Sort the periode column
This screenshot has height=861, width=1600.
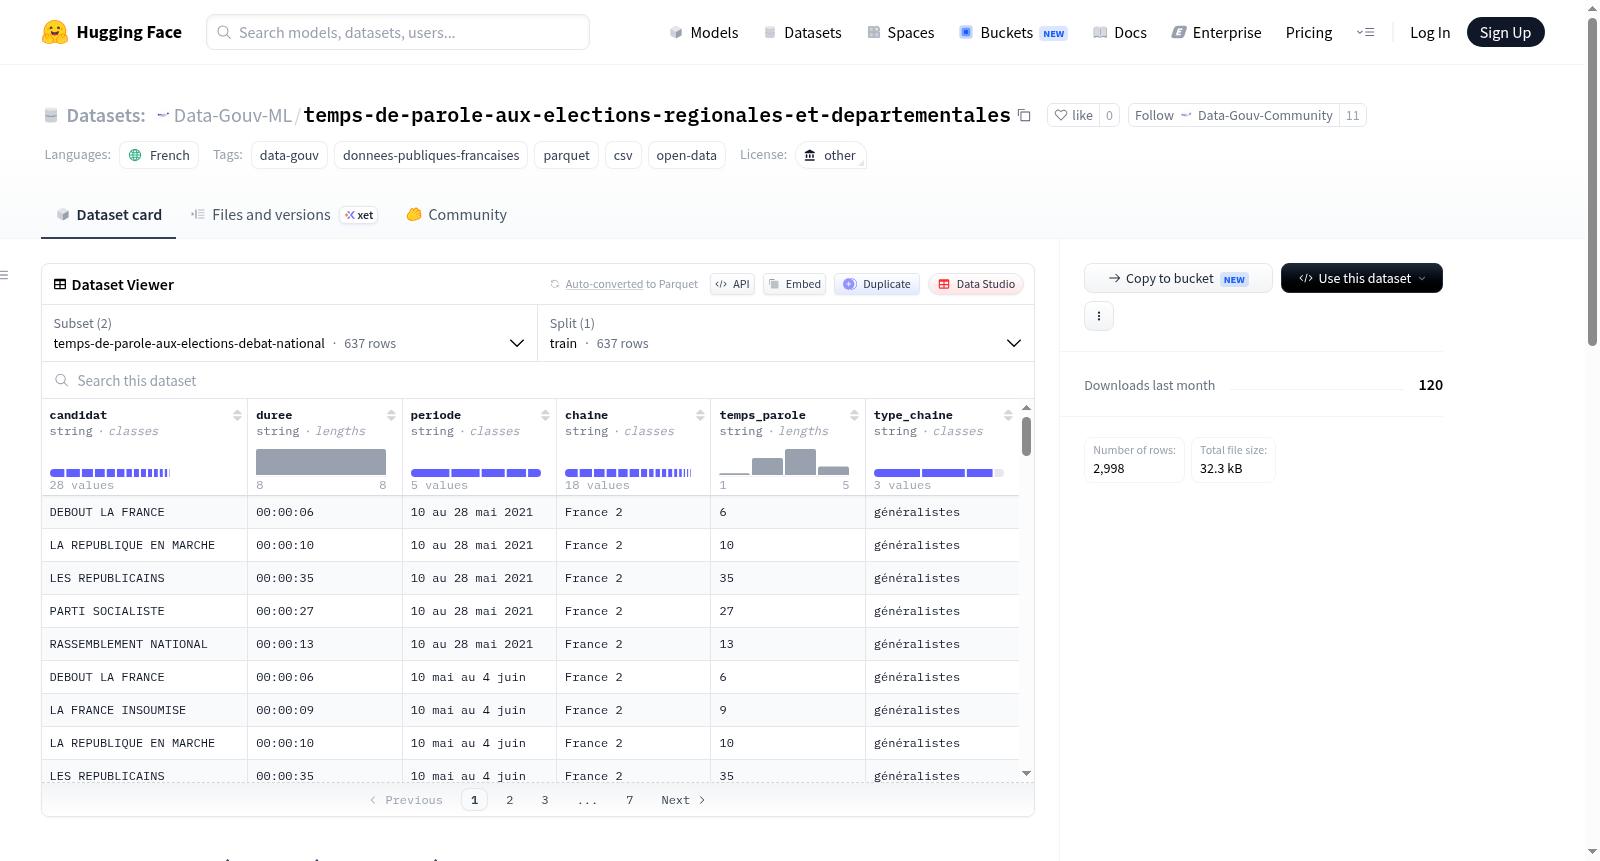[x=545, y=415]
